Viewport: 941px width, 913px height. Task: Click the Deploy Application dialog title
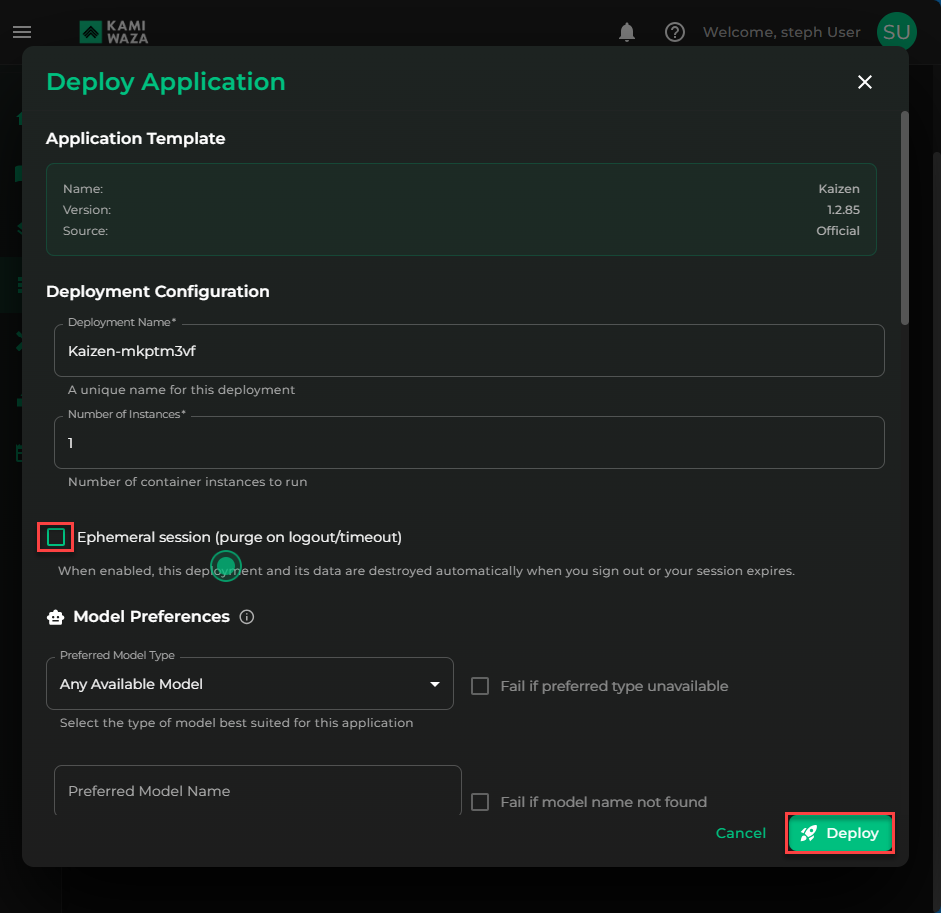pos(166,82)
